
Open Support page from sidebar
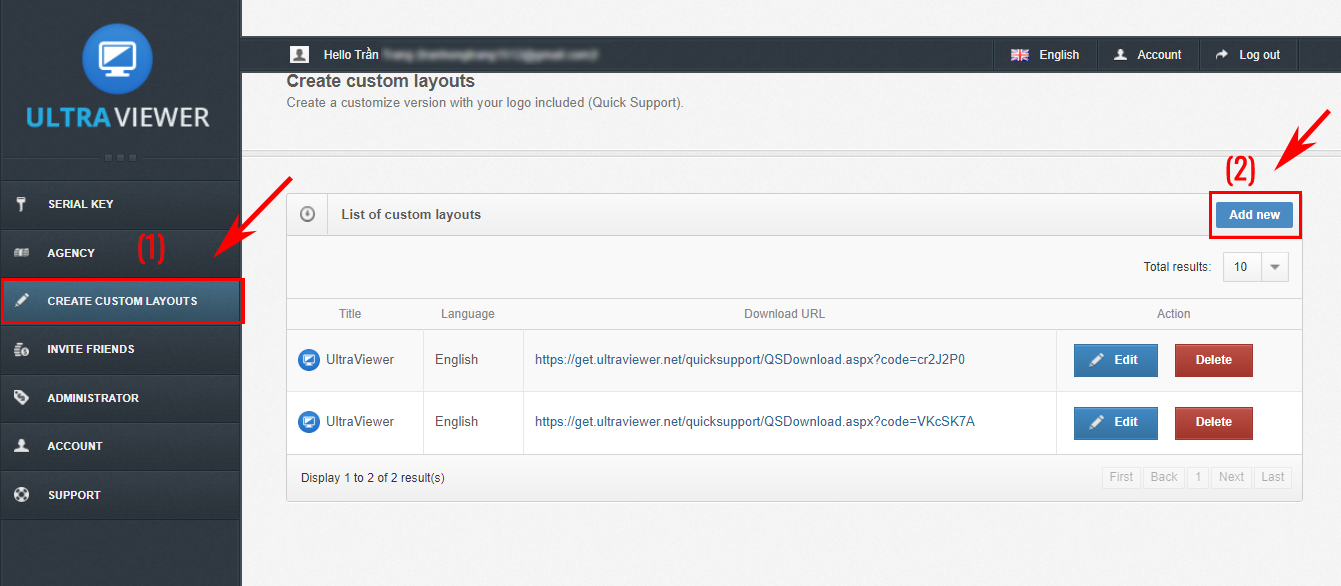coord(120,495)
